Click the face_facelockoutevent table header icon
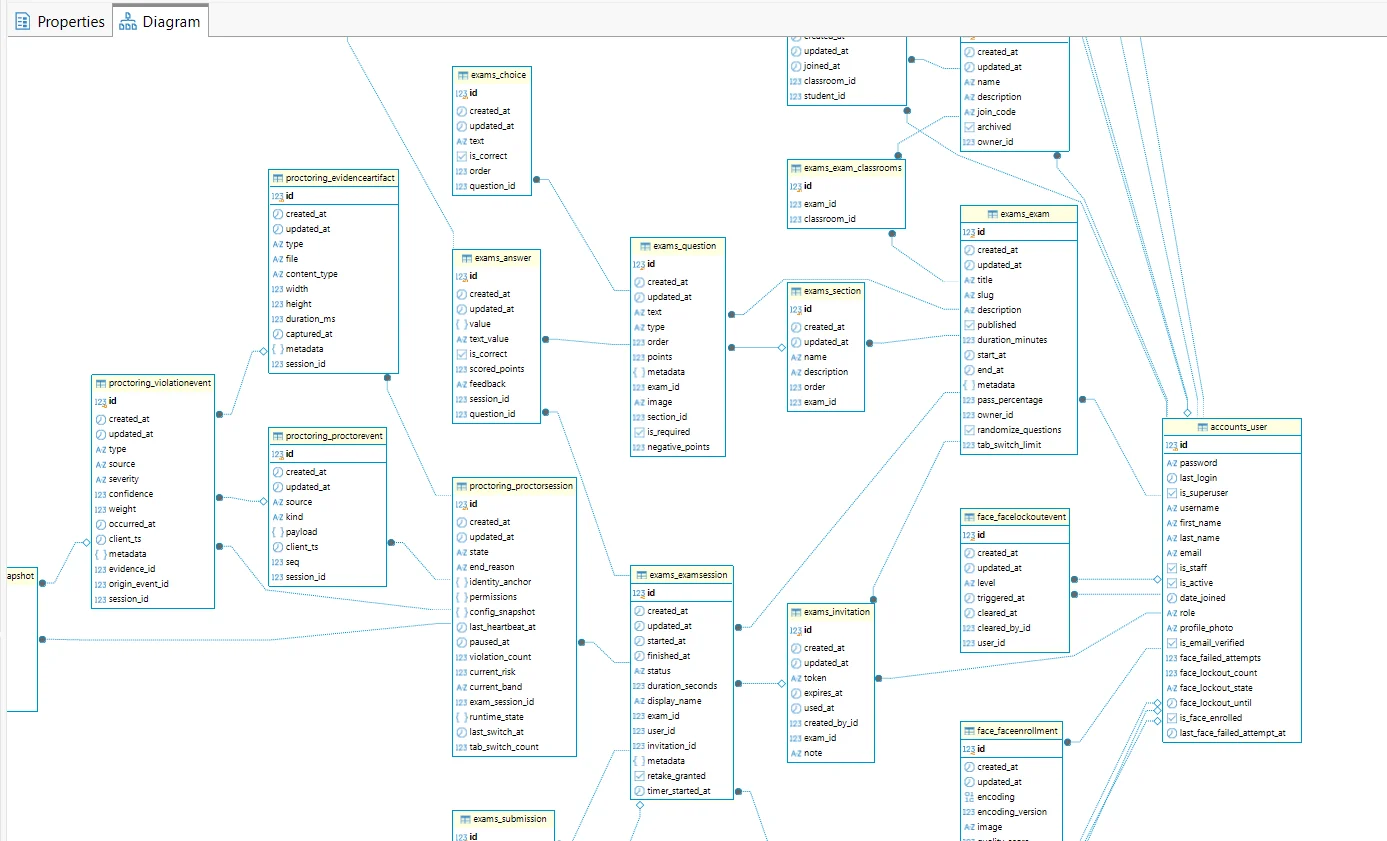Viewport: 1387px width, 841px height. tap(969, 517)
